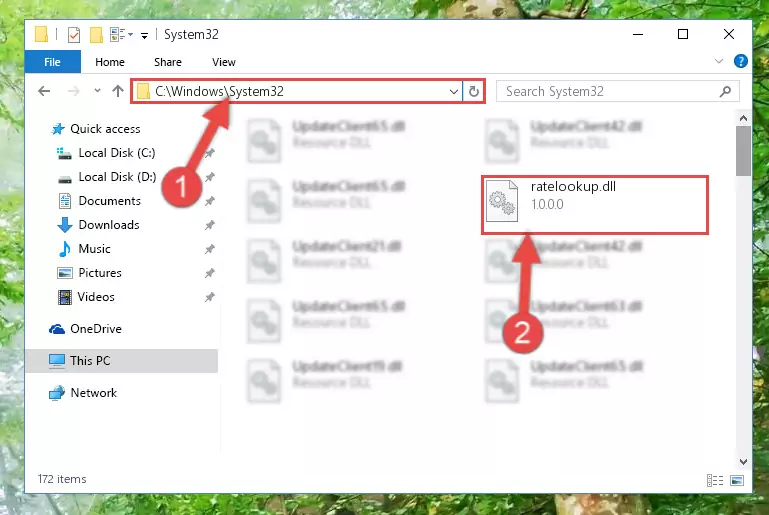769x515 pixels.
Task: Switch to the View ribbon tab
Action: click(x=224, y=62)
